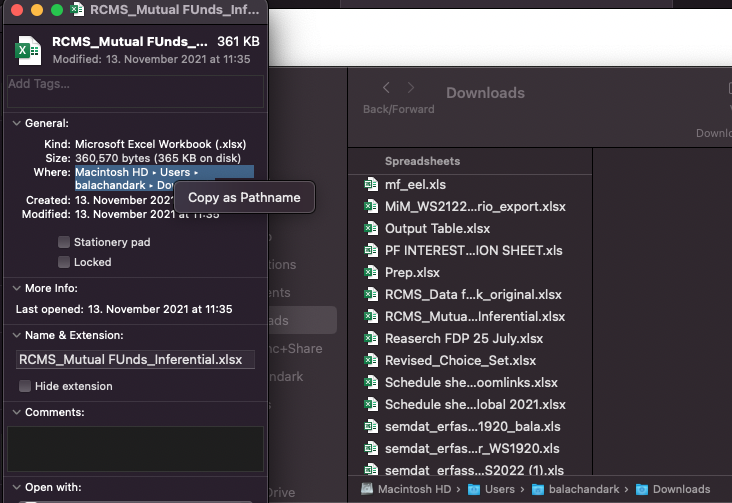The width and height of the screenshot is (732, 503).
Task: Click Downloads folder icon in path bar
Action: 642,489
